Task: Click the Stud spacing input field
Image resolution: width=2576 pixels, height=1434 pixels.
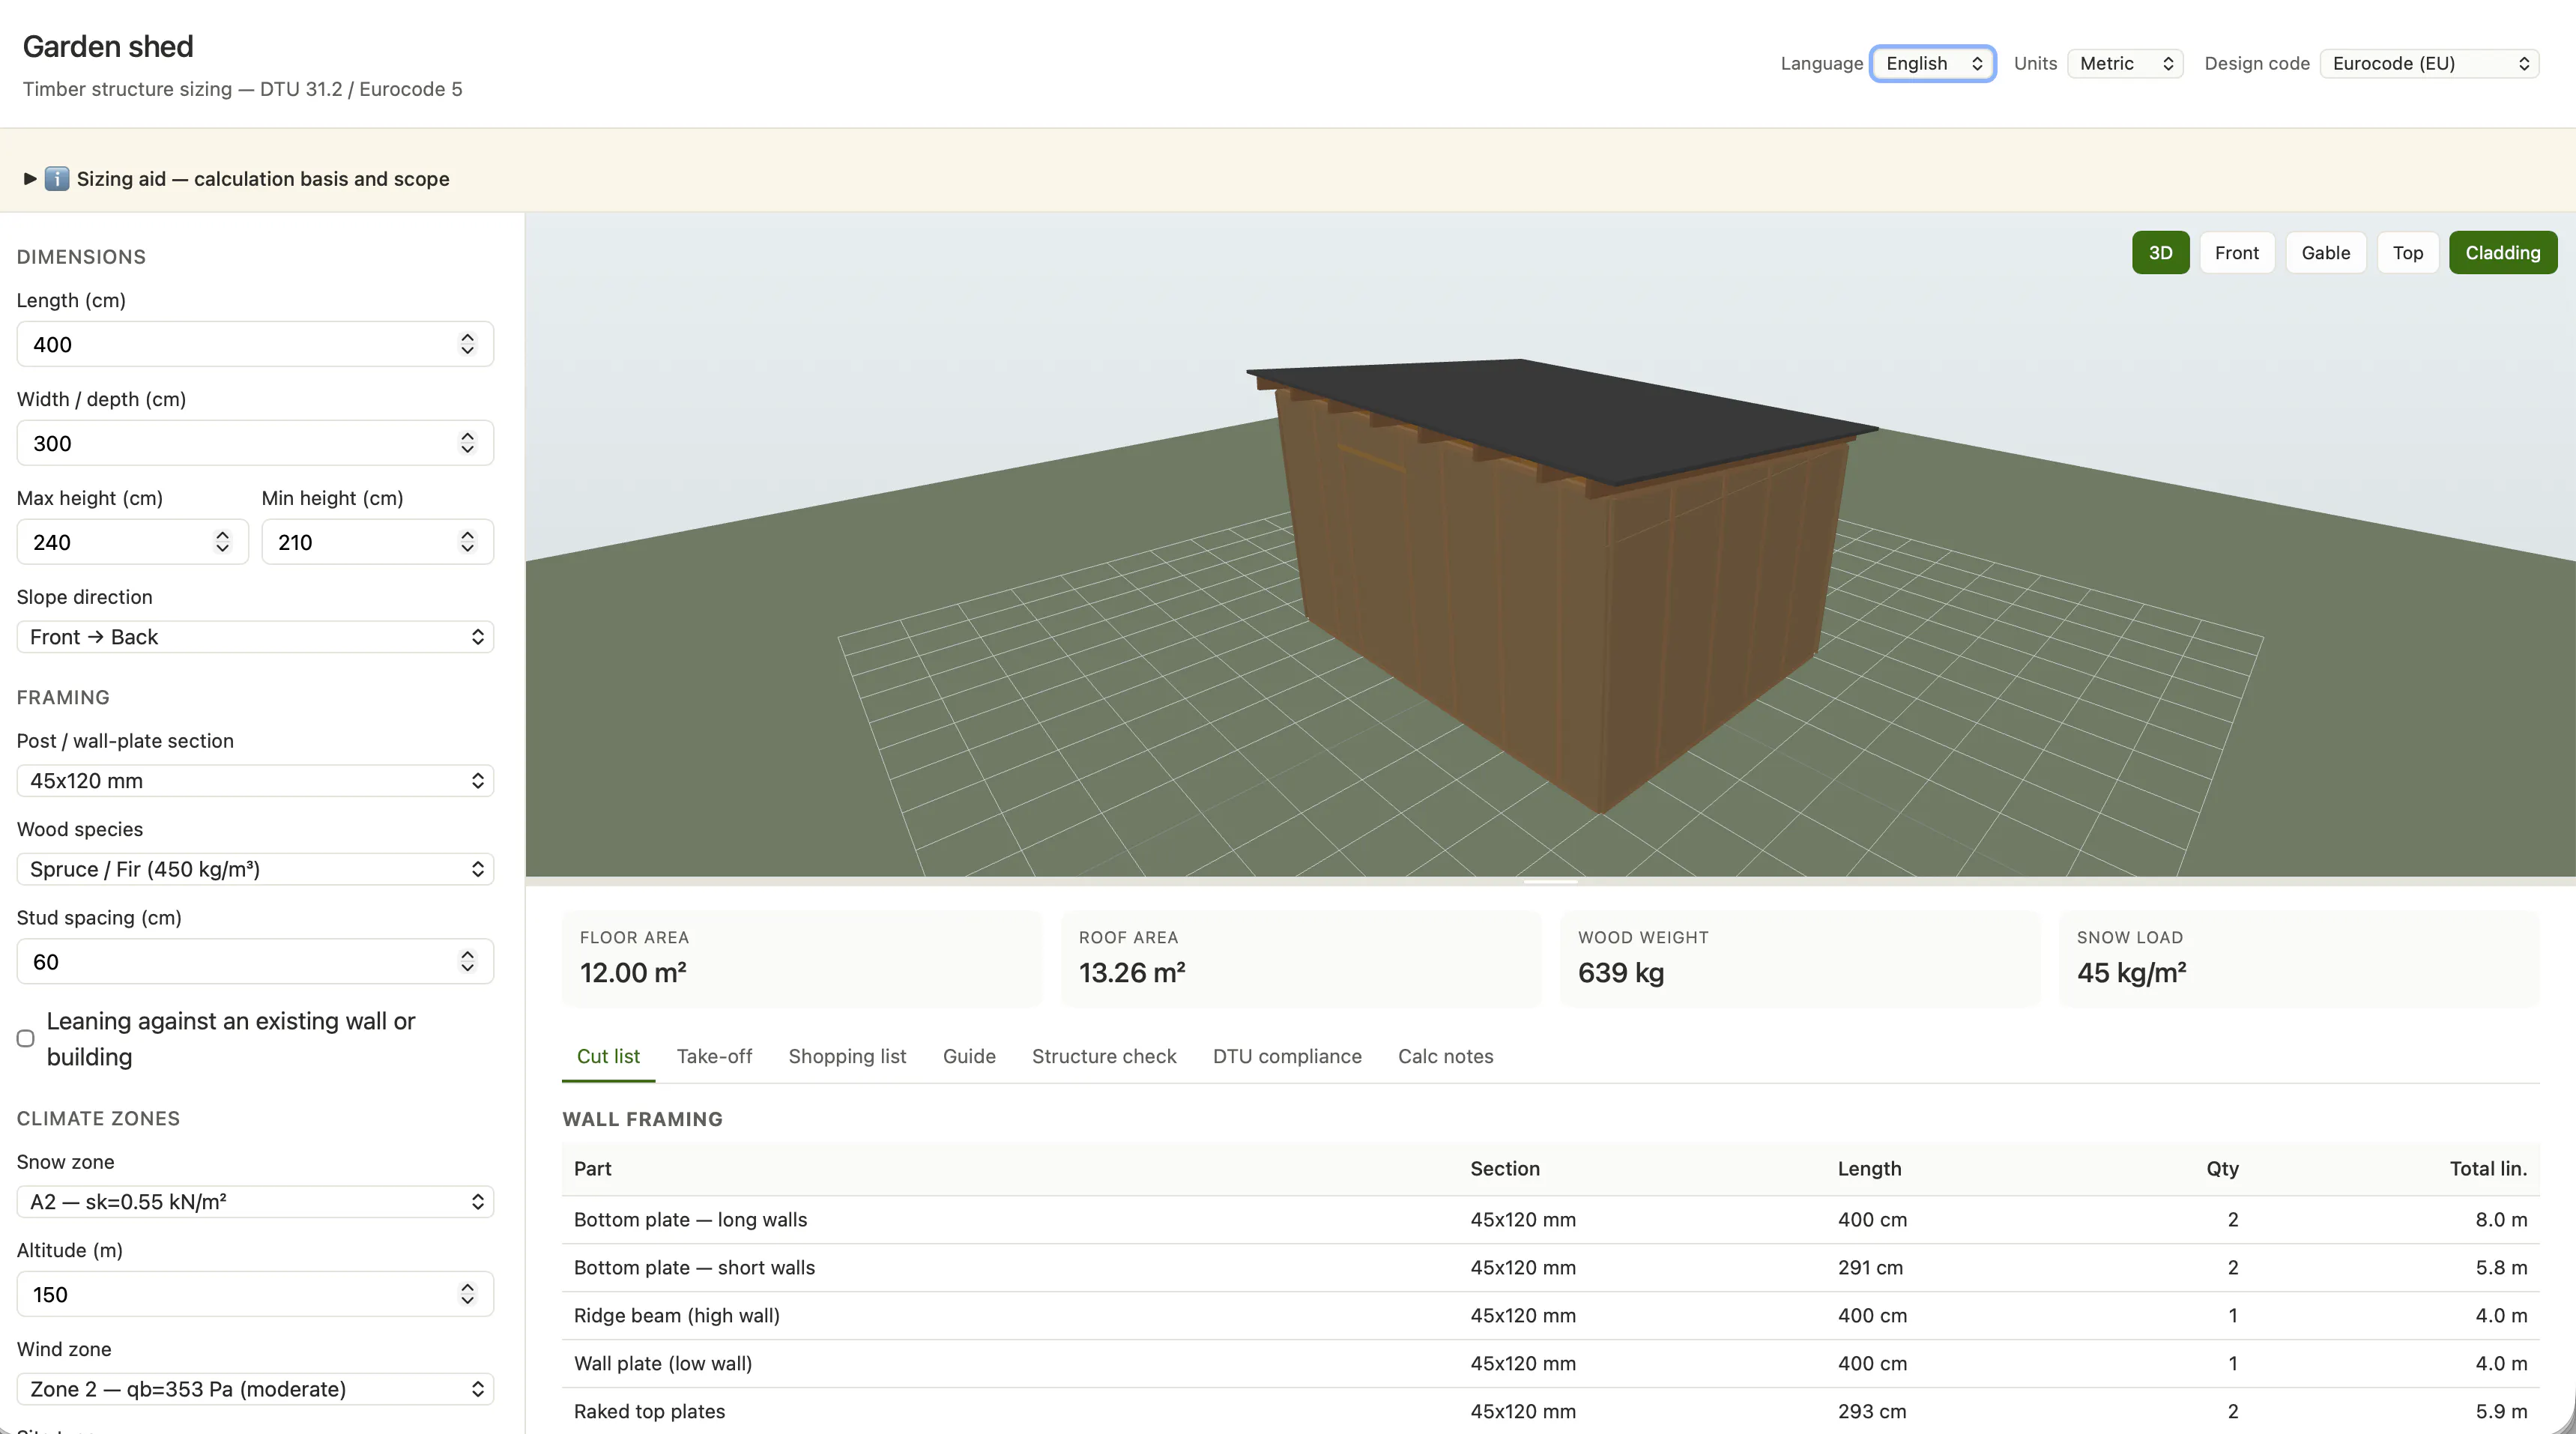Action: 255,961
